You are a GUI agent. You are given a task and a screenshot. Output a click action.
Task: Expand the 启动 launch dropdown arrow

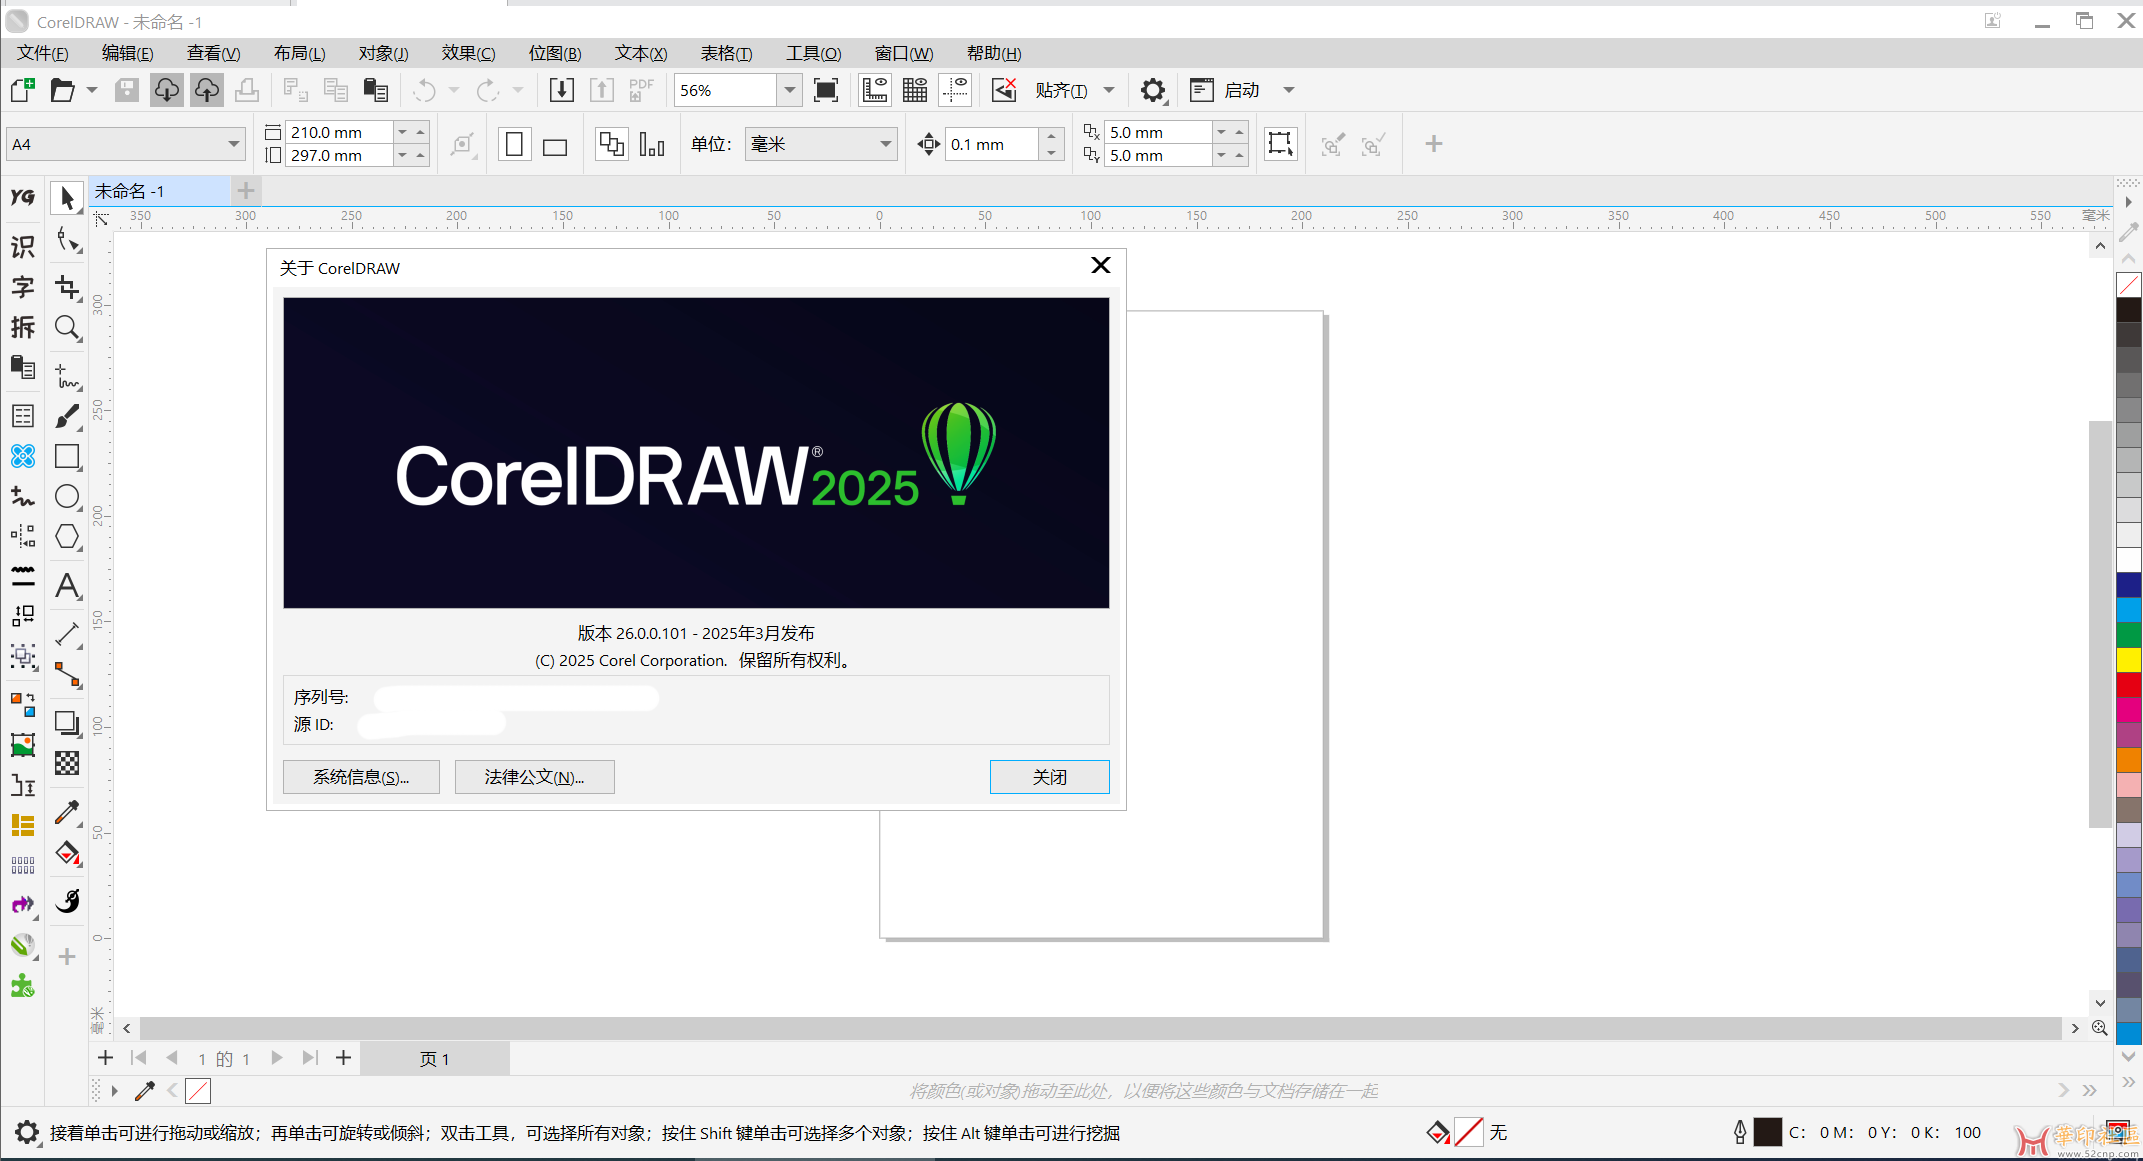[1289, 90]
